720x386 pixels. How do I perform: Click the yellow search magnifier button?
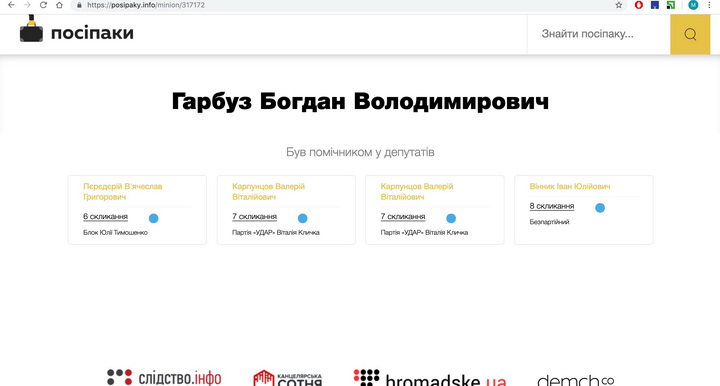[690, 34]
